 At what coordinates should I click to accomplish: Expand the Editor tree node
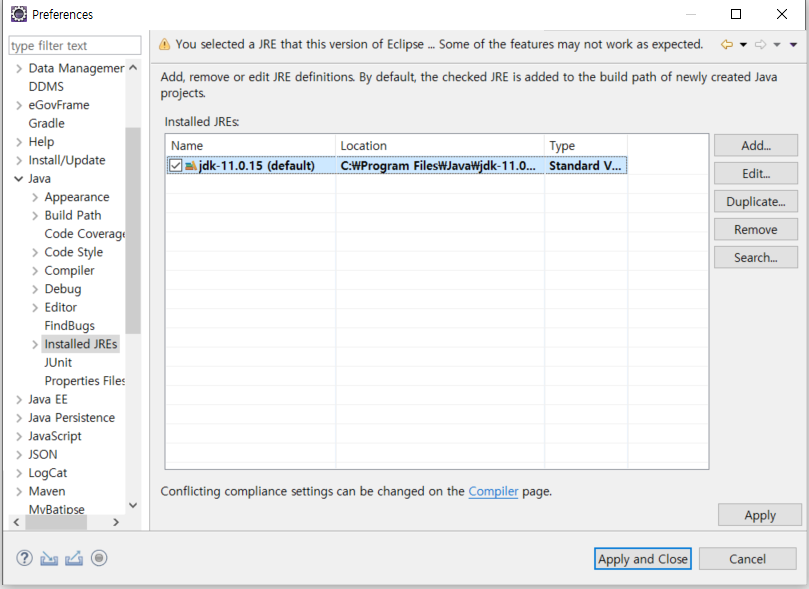[35, 308]
